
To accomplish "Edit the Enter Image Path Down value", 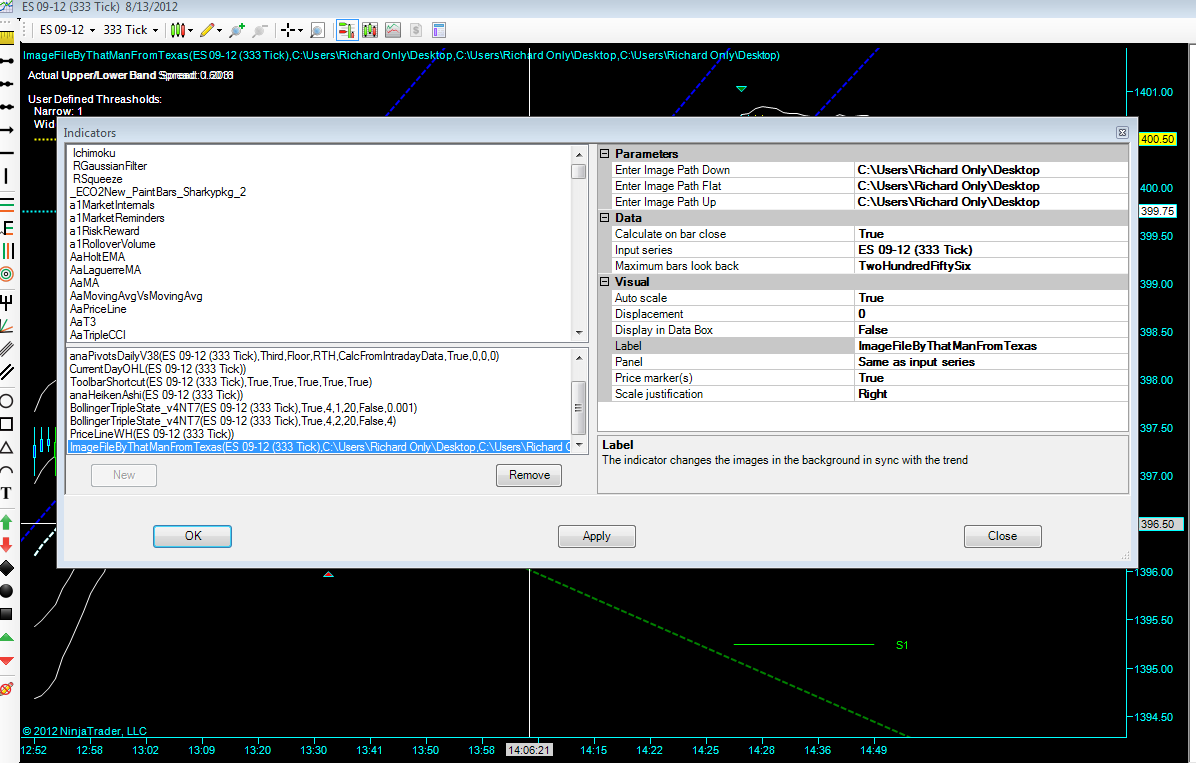I will (991, 170).
